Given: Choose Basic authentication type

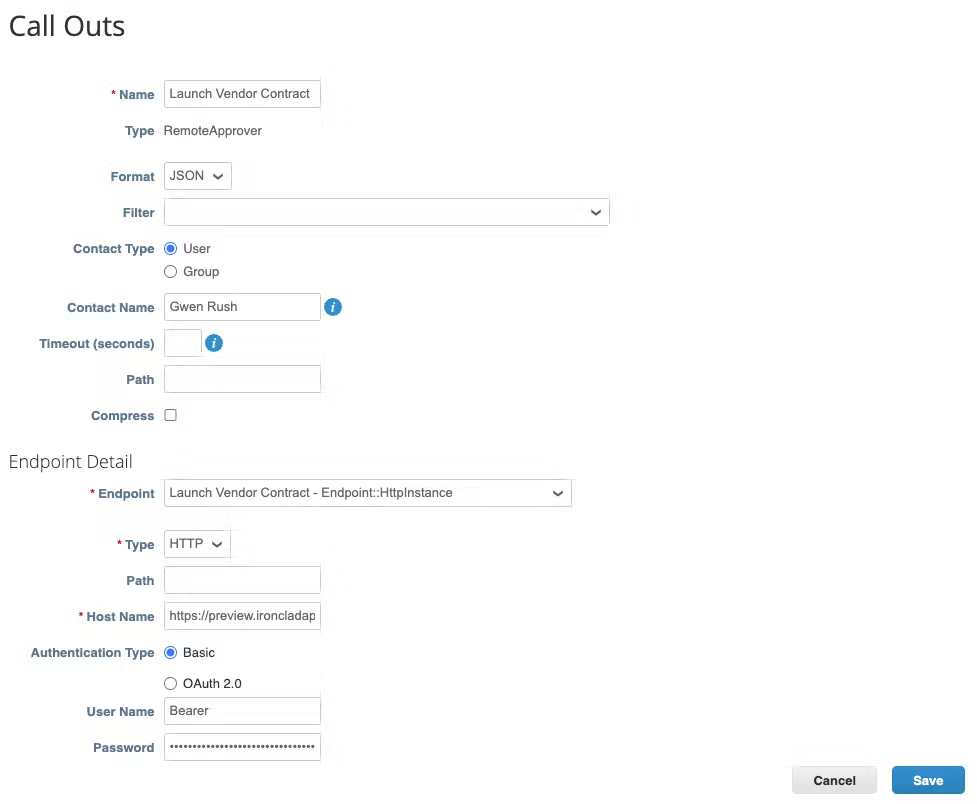Looking at the screenshot, I should (170, 653).
